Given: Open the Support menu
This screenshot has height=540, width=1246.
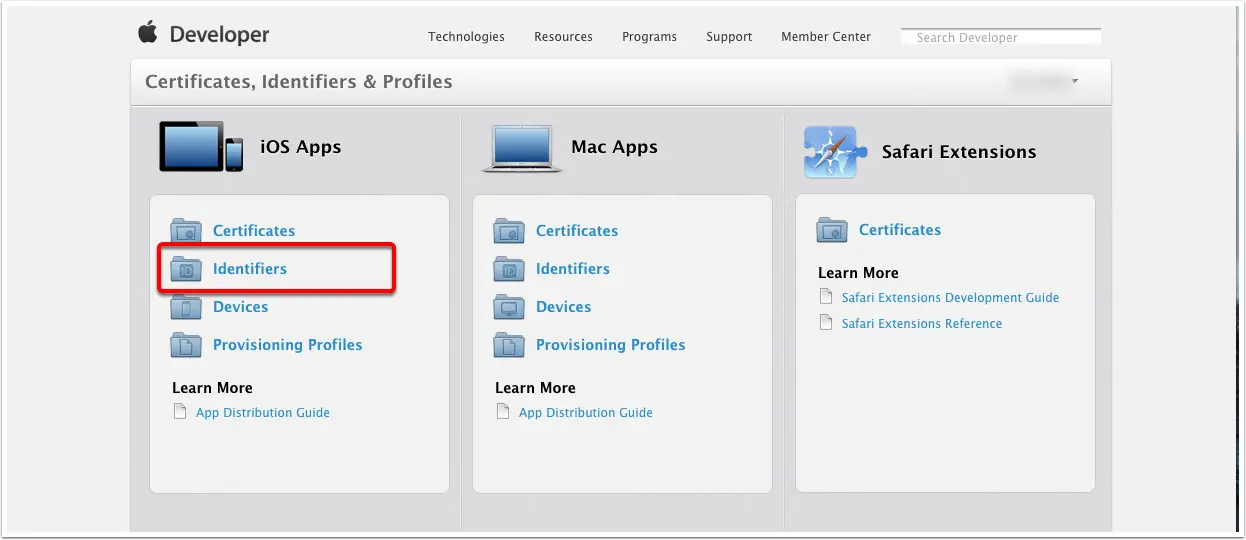Looking at the screenshot, I should tap(729, 37).
